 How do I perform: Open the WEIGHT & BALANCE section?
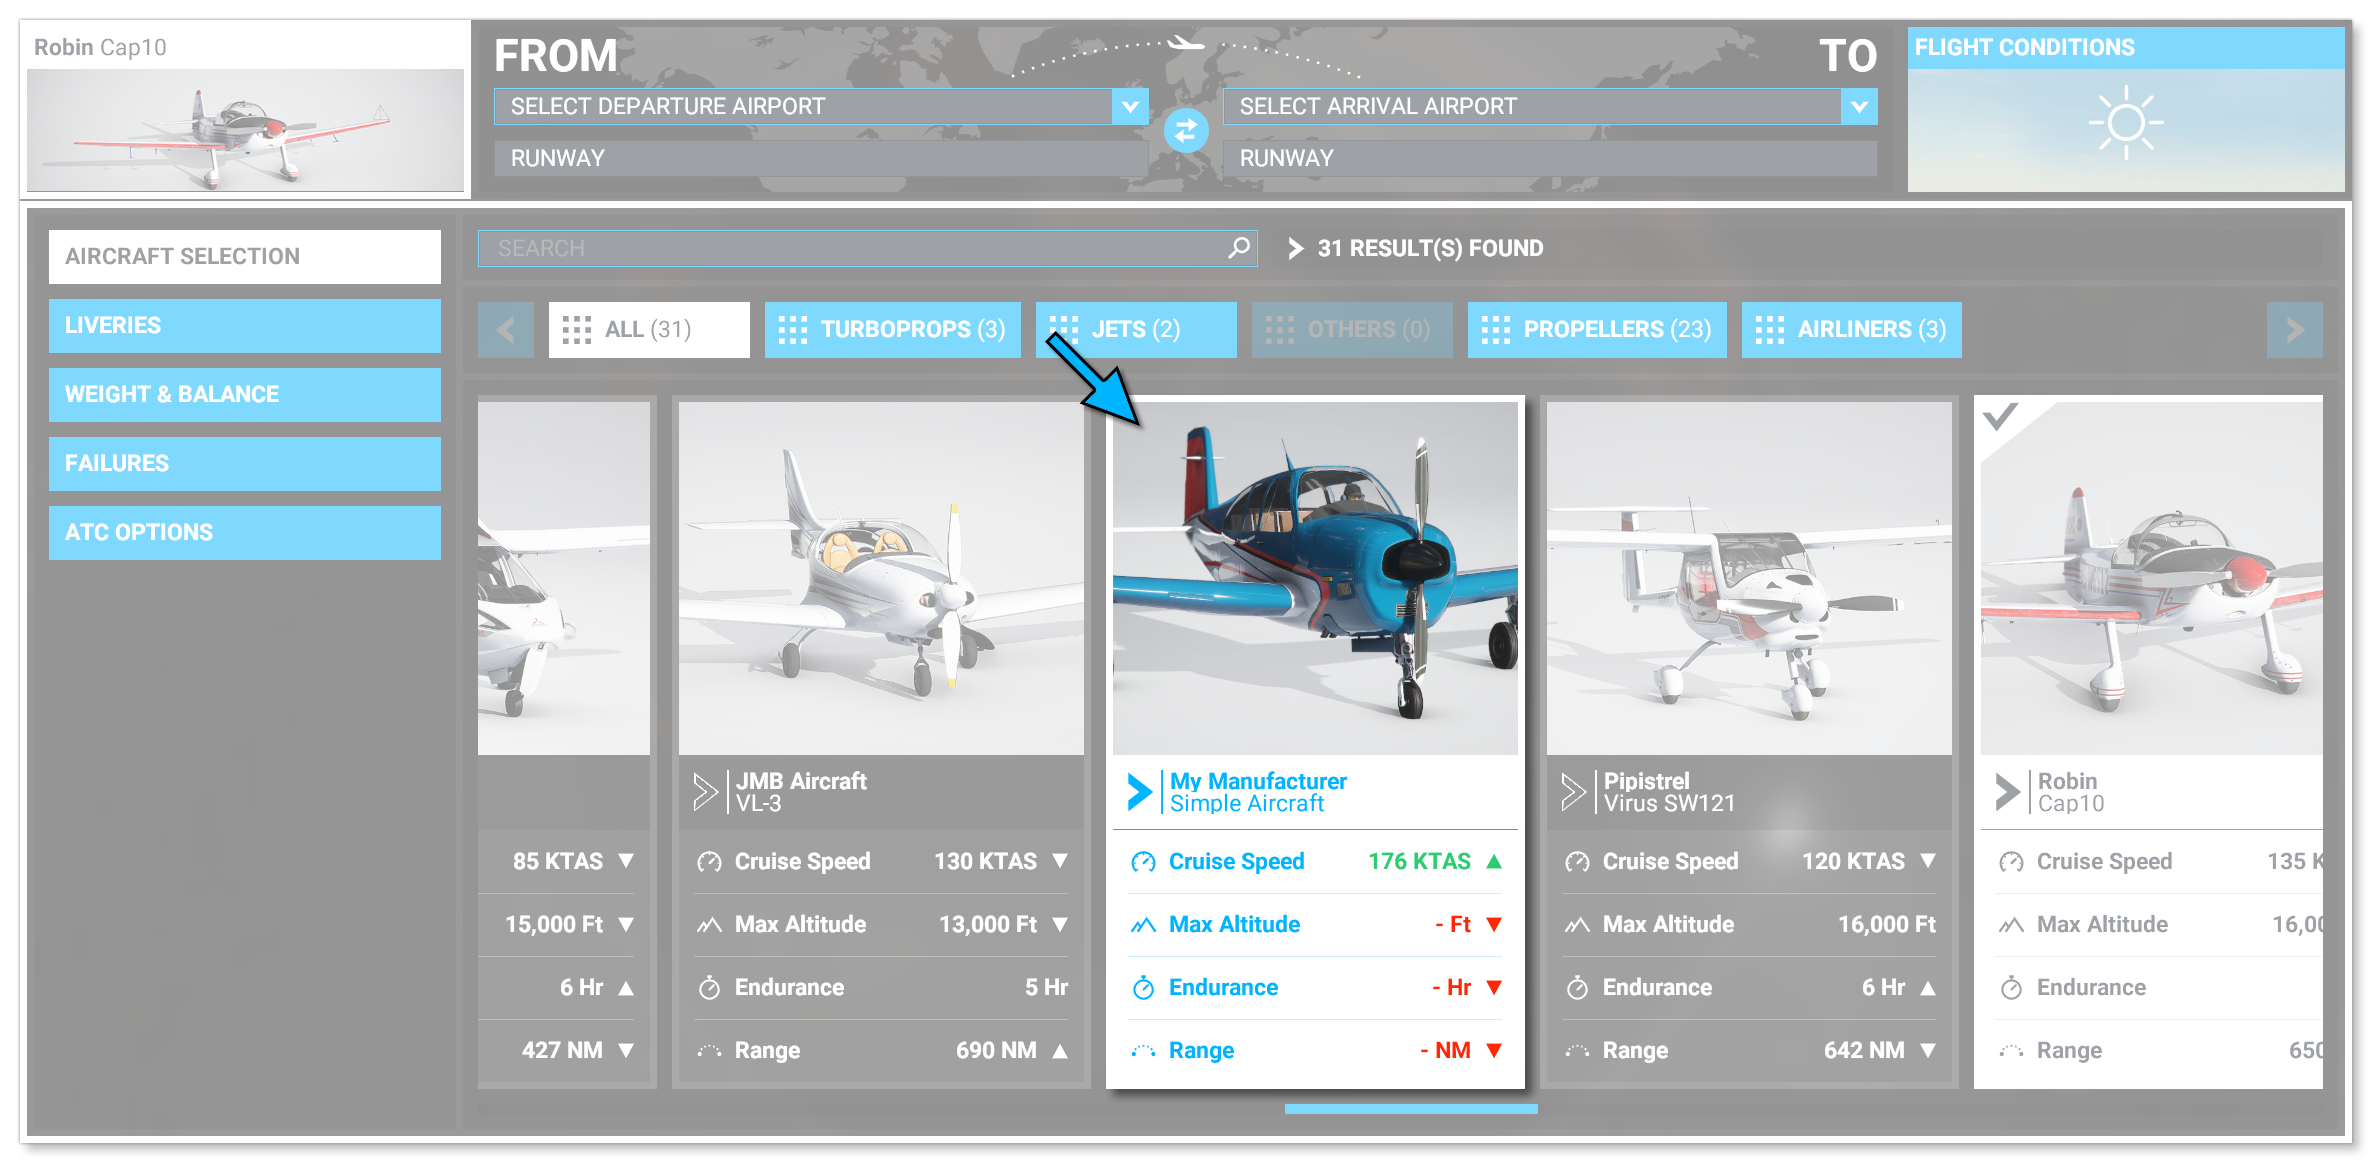point(244,394)
